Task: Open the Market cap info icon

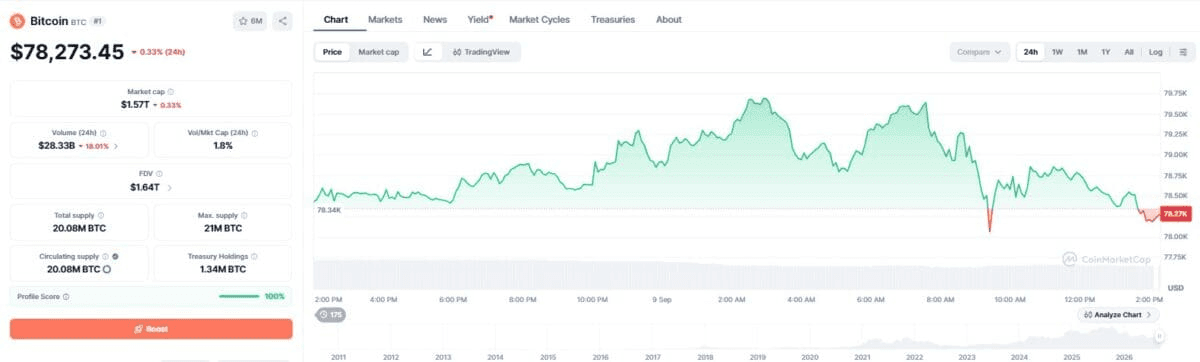Action: (171, 92)
